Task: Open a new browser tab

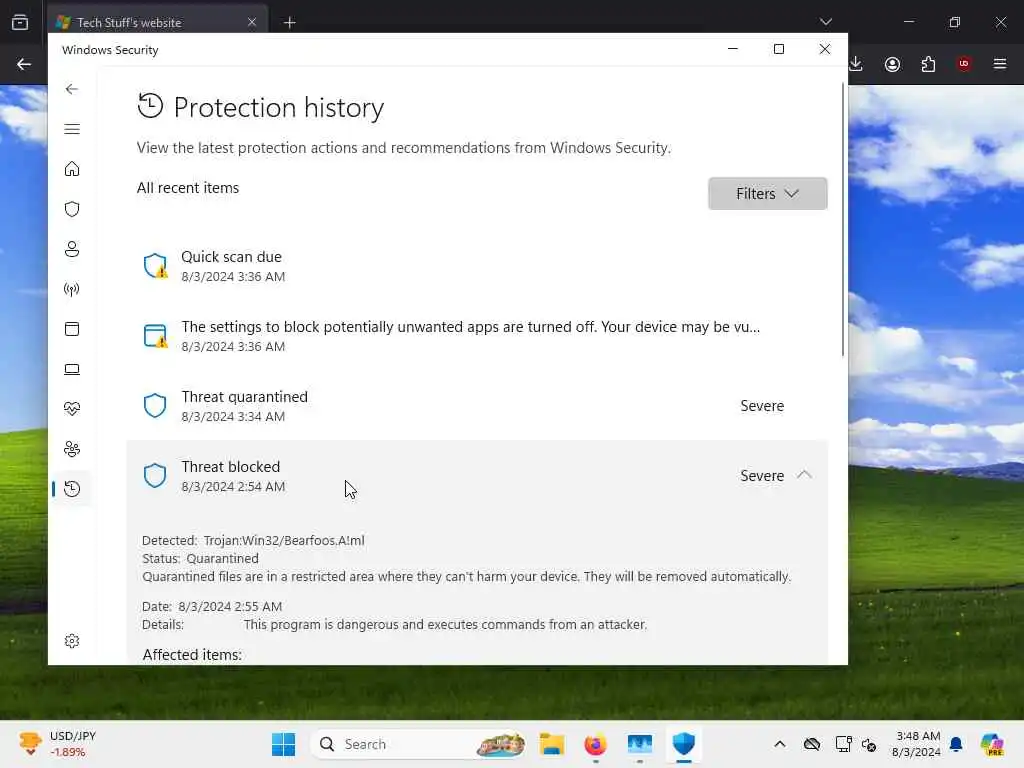Action: (x=289, y=23)
